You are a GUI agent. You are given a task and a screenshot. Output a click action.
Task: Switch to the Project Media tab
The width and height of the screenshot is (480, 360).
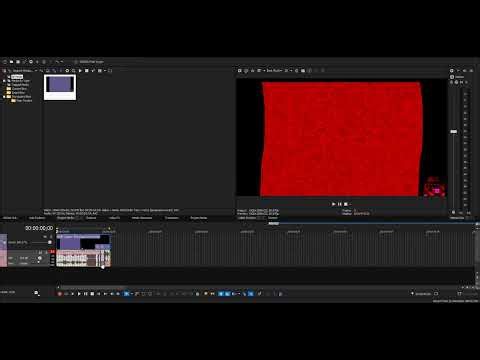(65, 218)
